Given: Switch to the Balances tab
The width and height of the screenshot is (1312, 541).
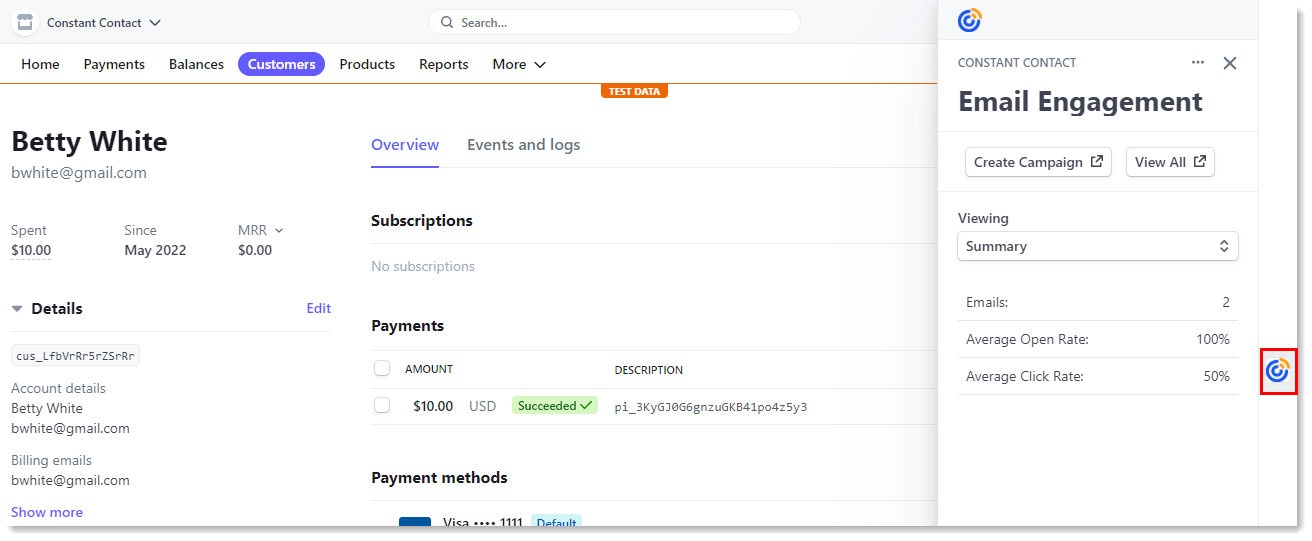Looking at the screenshot, I should [196, 64].
